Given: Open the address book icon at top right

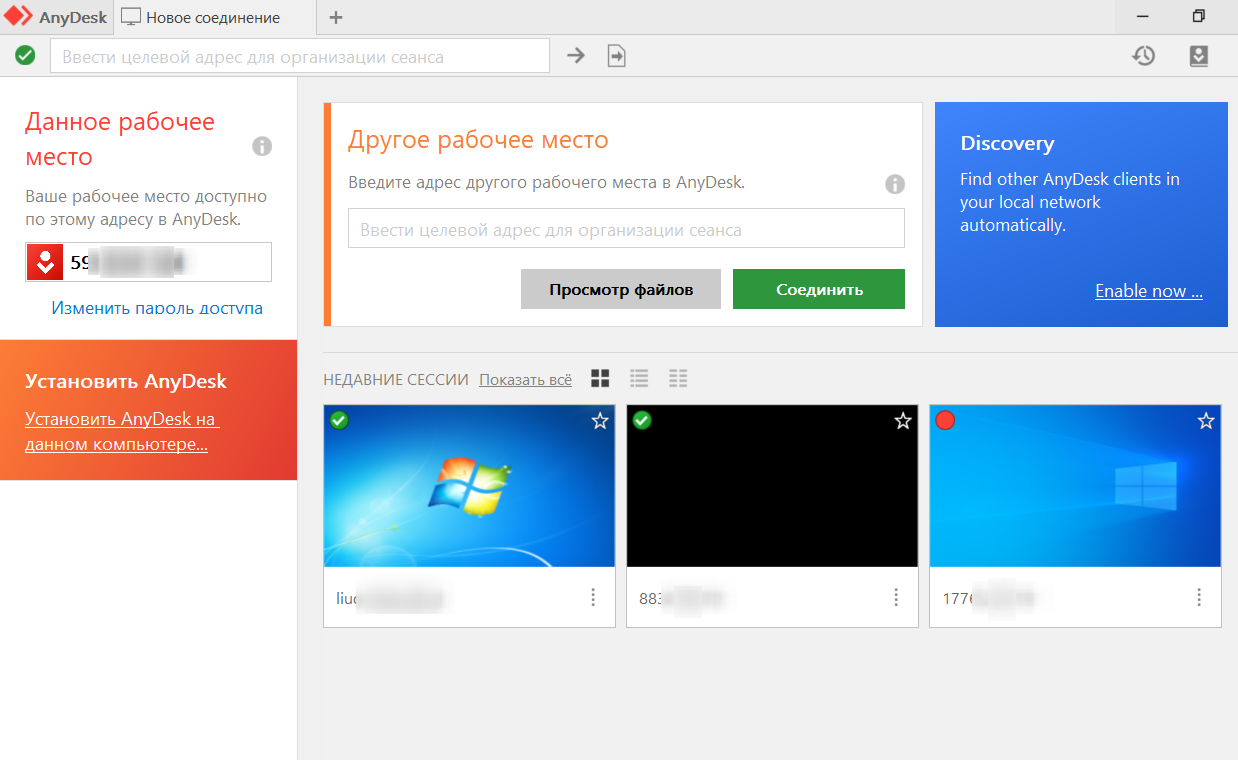Looking at the screenshot, I should tap(1199, 56).
